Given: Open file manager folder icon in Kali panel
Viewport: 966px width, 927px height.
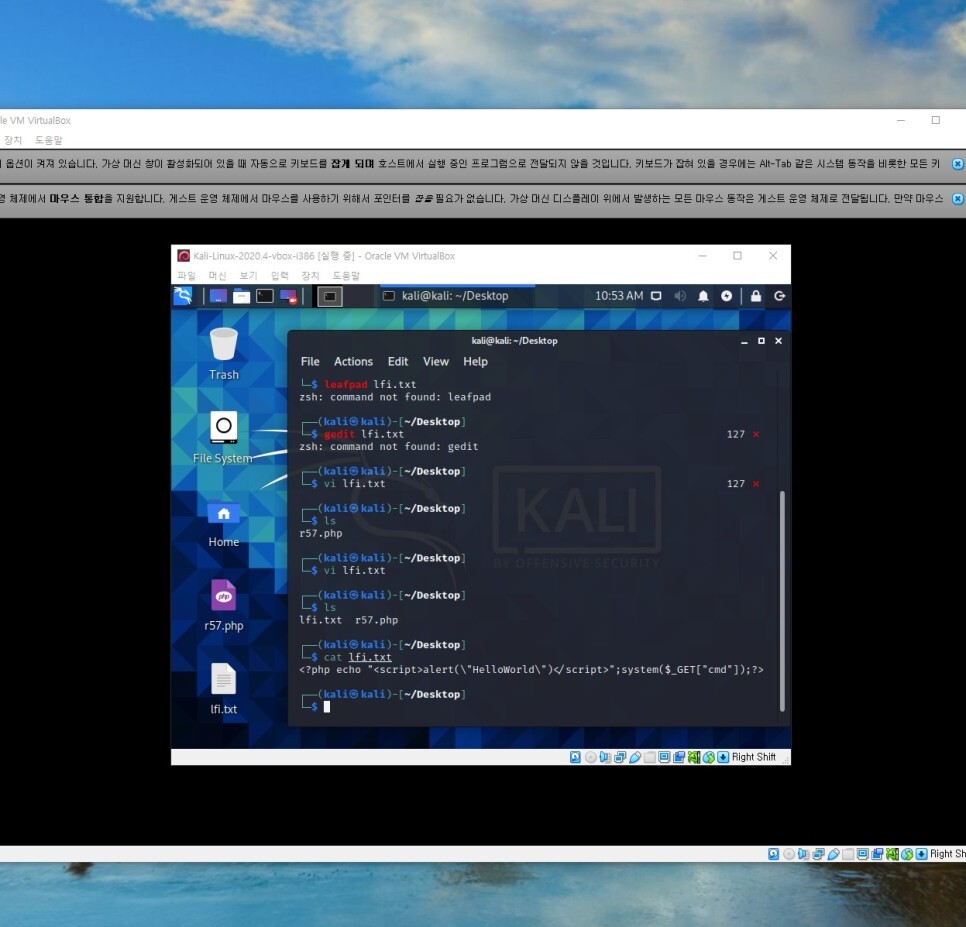Looking at the screenshot, I should pyautogui.click(x=242, y=296).
